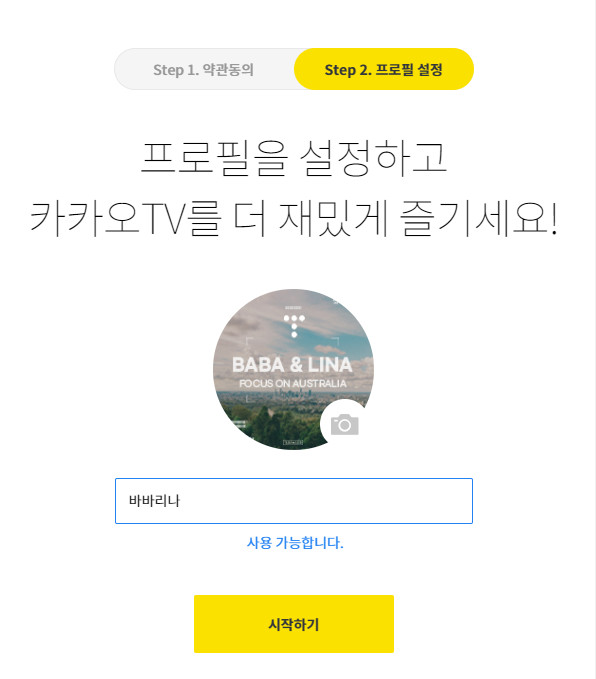Click the word Step 2. in yellow pill
Screen dimensions: 596x679
(x=348, y=70)
